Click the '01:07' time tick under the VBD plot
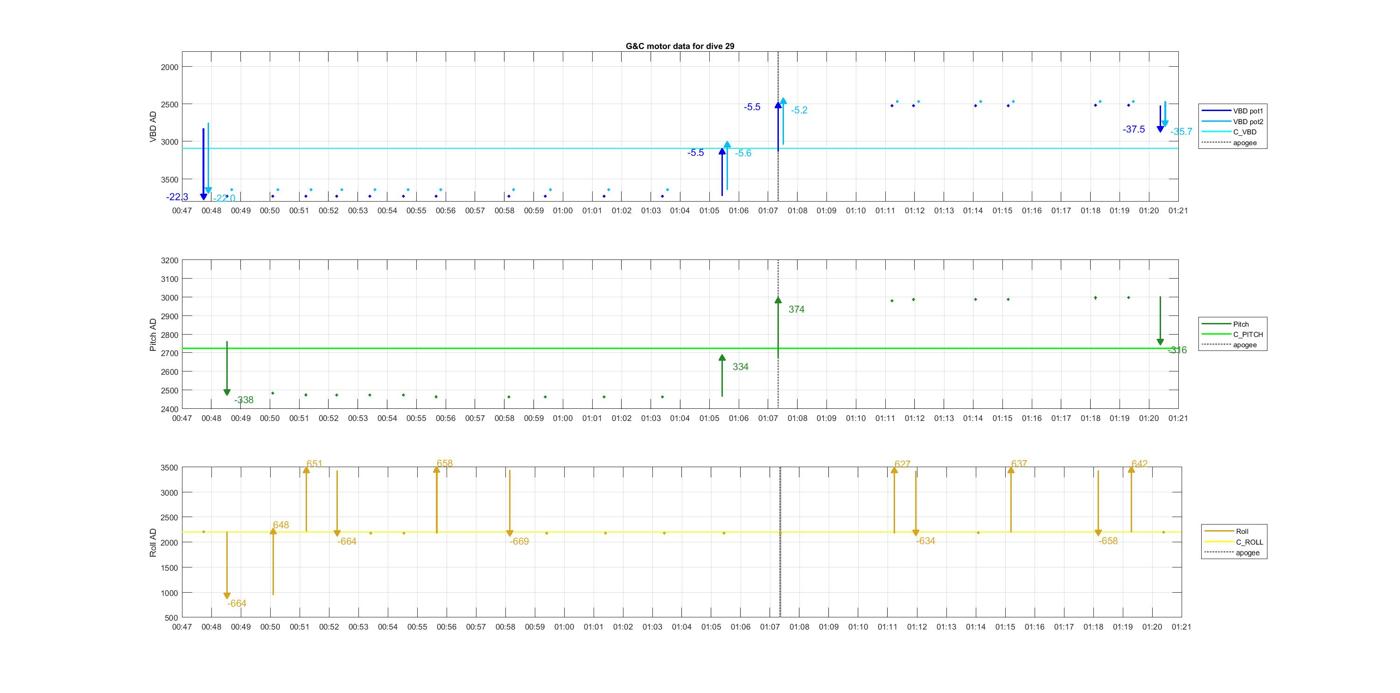The width and height of the screenshot is (1400, 693). pyautogui.click(x=768, y=211)
